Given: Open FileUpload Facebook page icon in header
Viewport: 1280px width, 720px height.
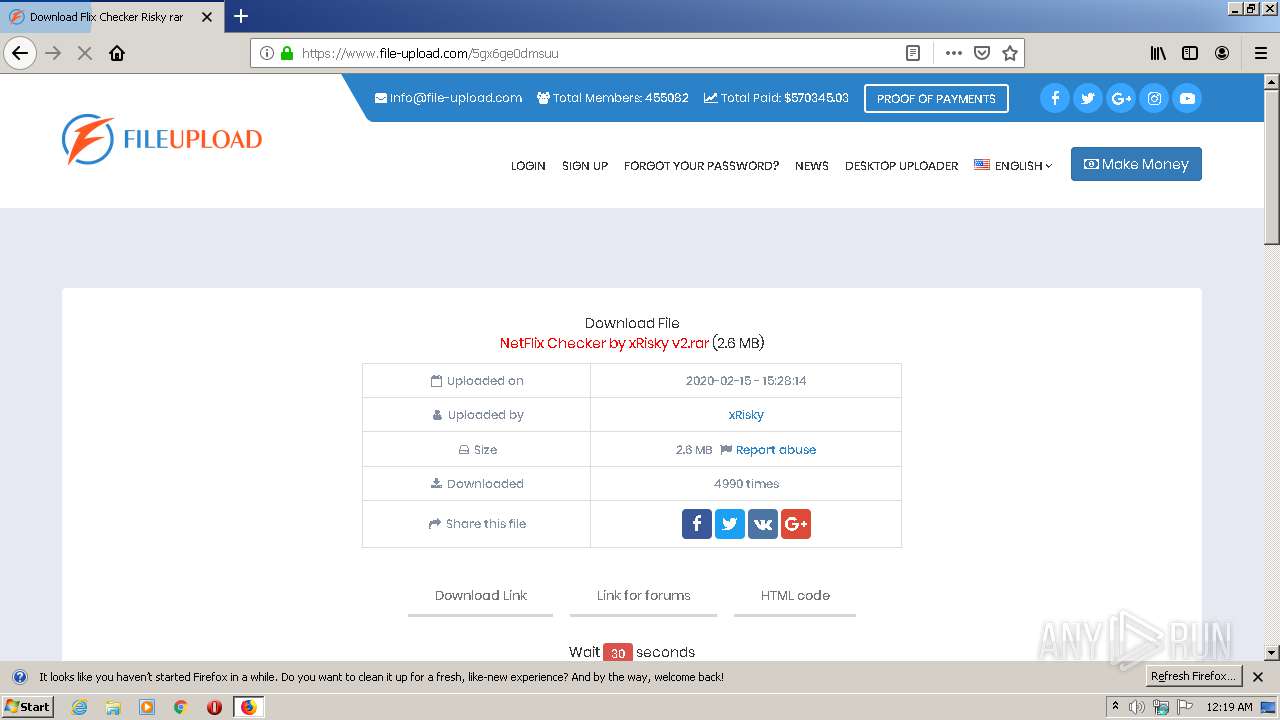Looking at the screenshot, I should [x=1055, y=98].
